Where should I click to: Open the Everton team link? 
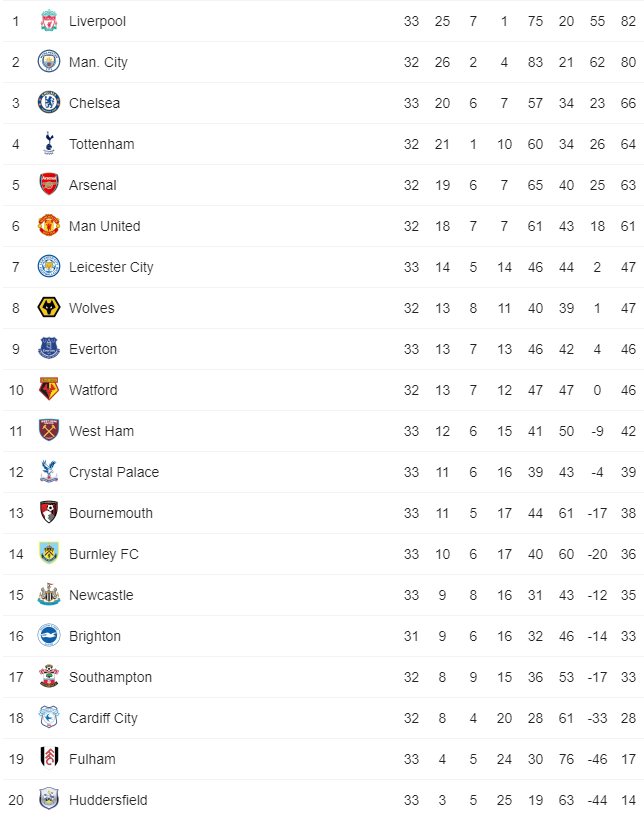coord(93,349)
